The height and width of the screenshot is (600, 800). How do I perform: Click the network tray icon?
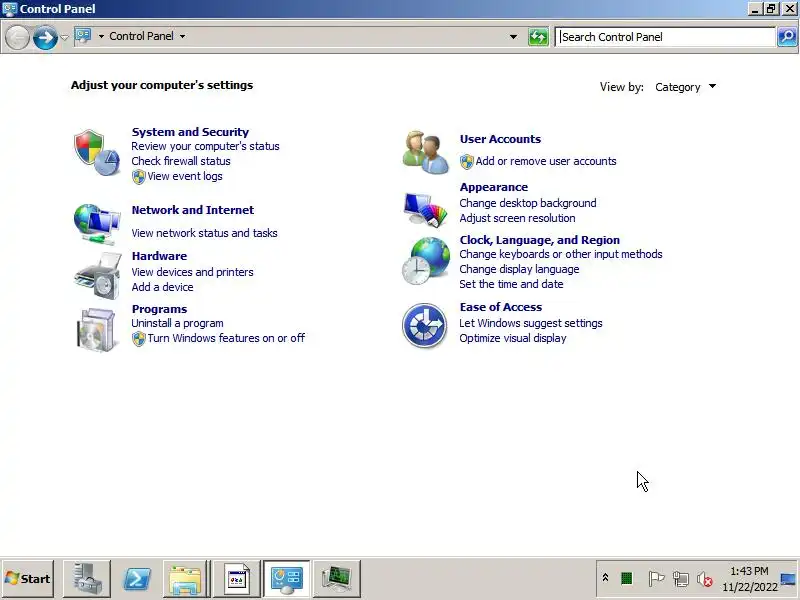pyautogui.click(x=681, y=579)
